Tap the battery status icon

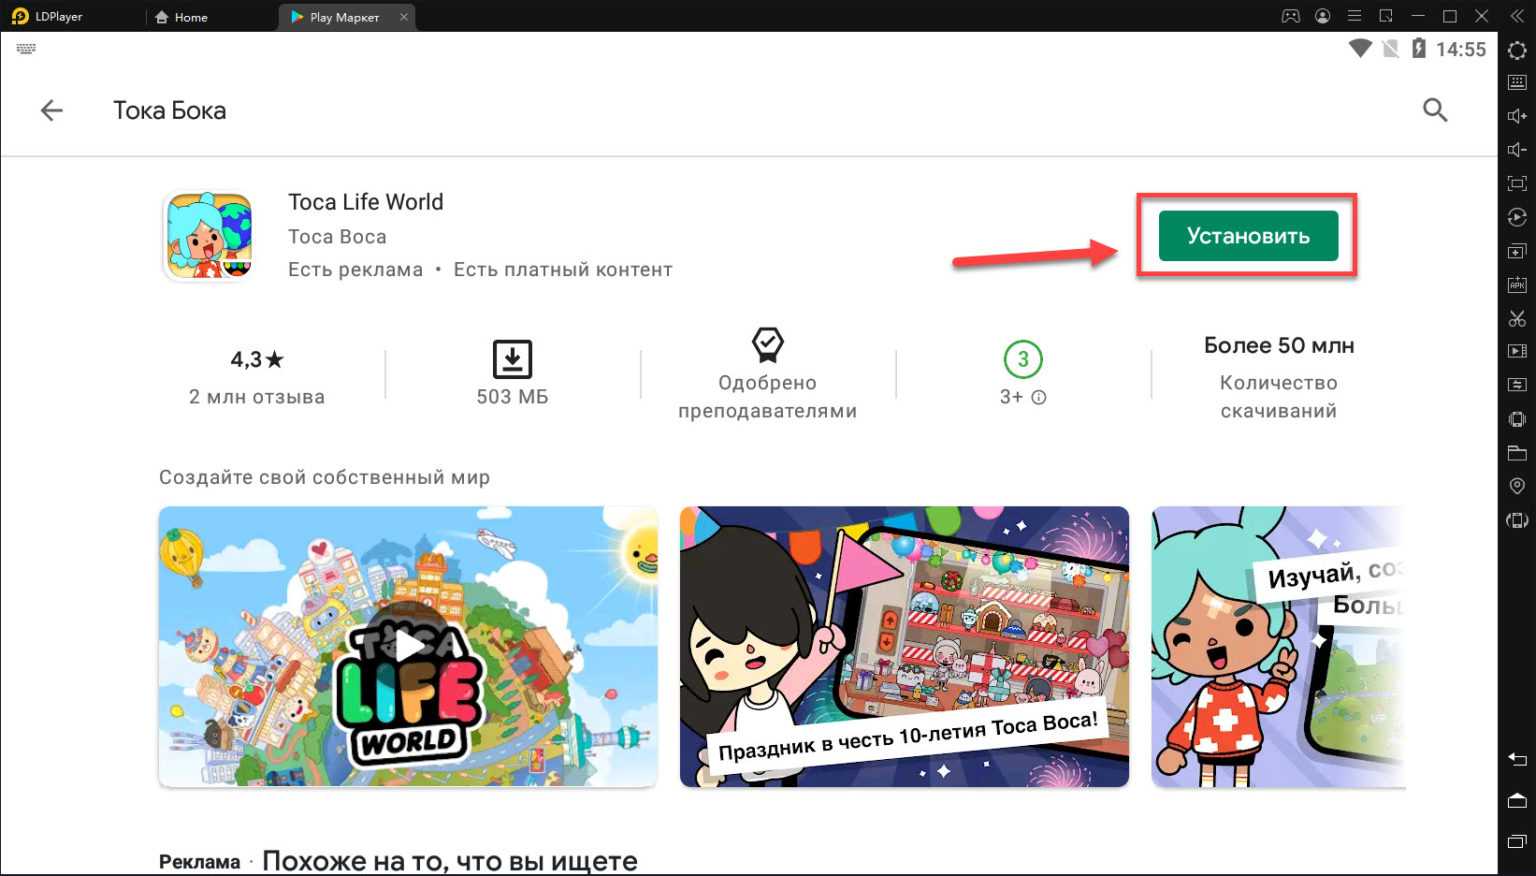coord(1418,48)
